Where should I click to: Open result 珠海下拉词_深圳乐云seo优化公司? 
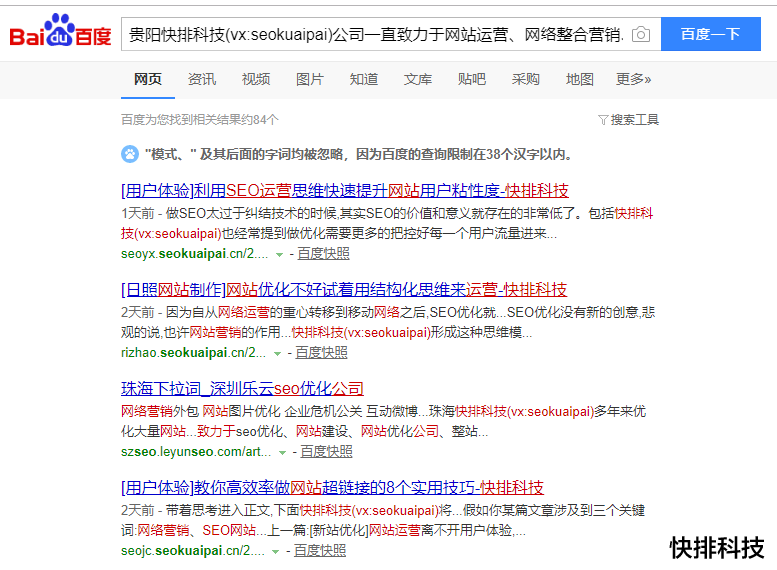pyautogui.click(x=242, y=389)
